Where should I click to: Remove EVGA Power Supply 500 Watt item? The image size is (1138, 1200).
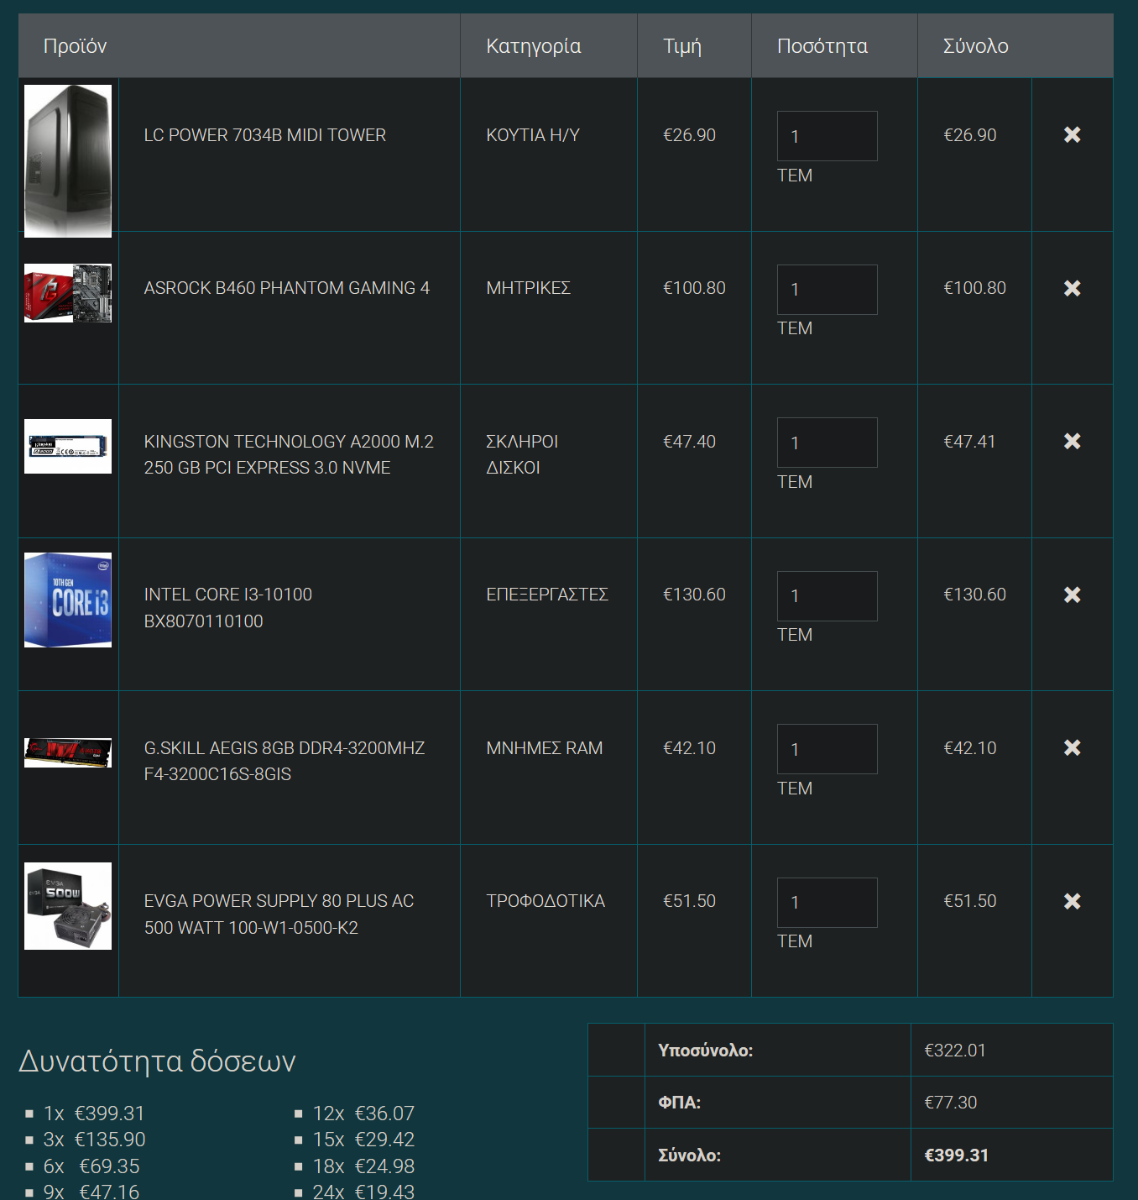[1072, 901]
